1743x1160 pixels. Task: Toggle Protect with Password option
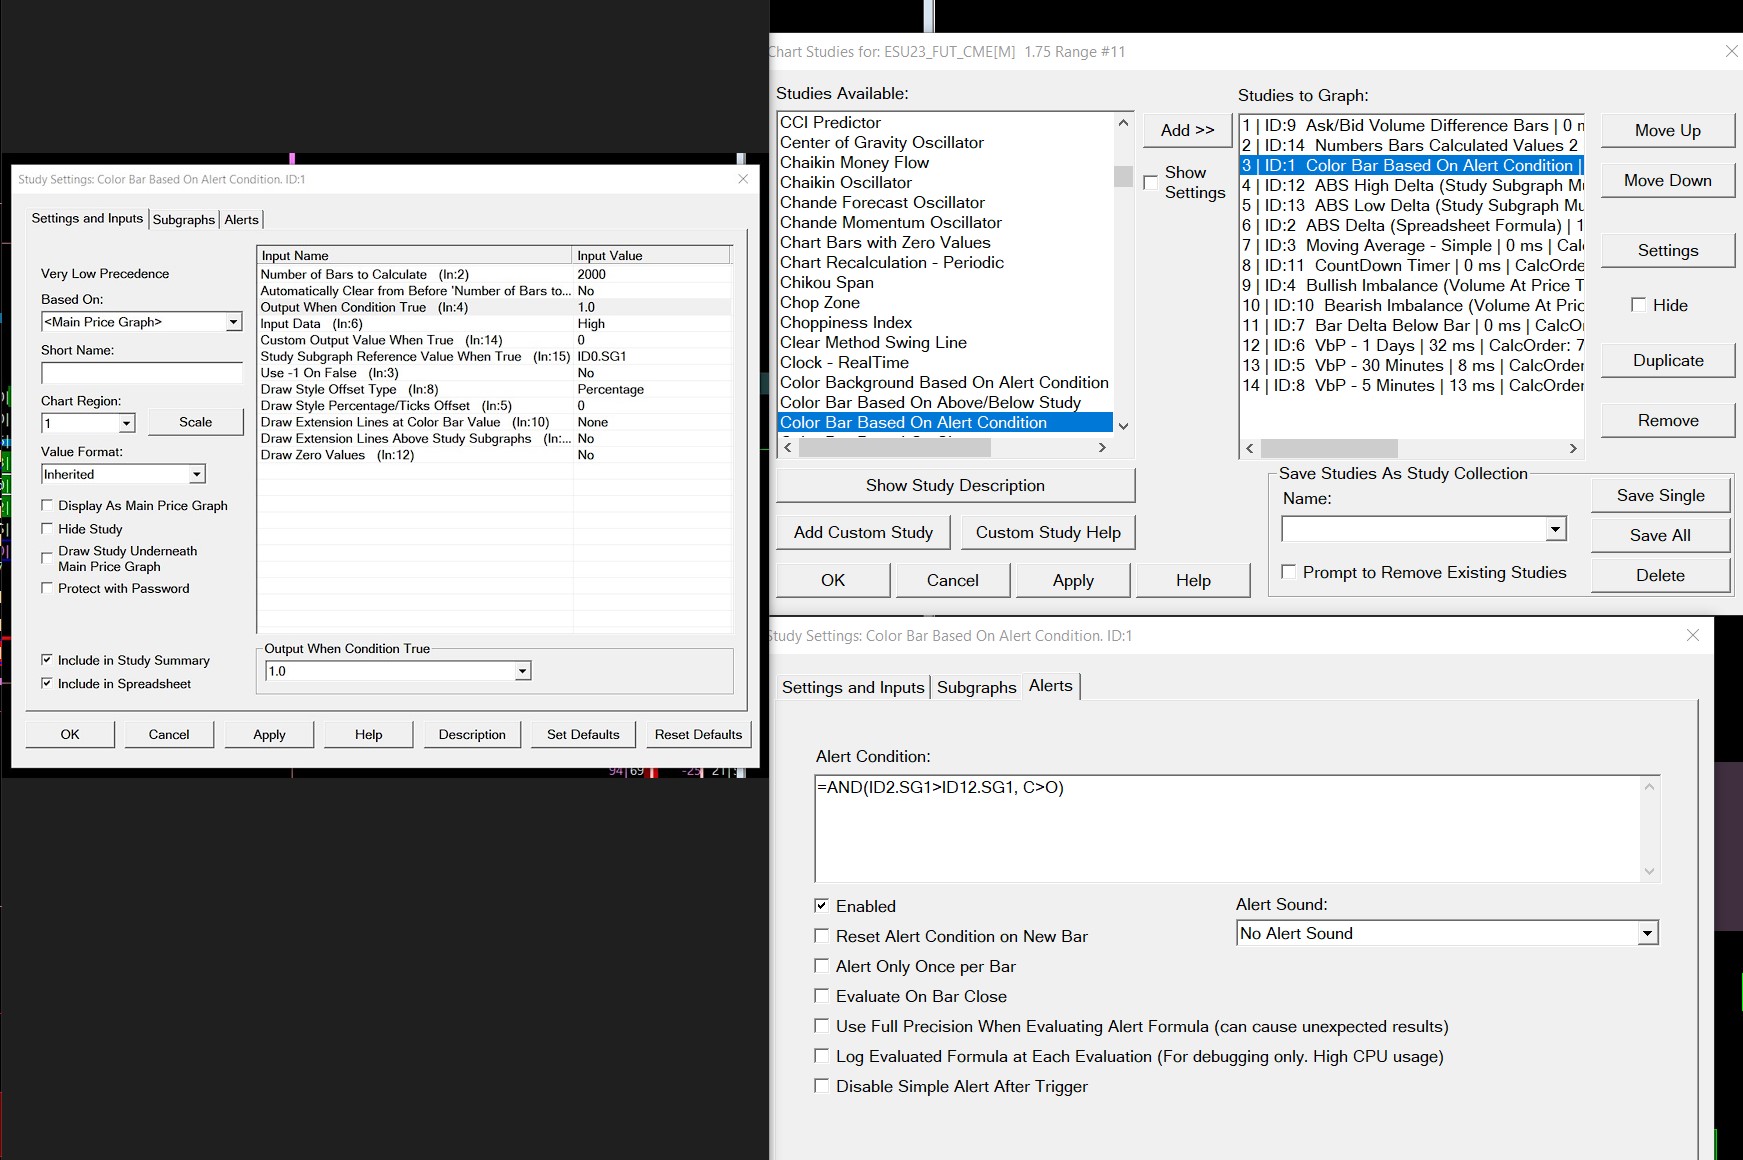click(47, 588)
